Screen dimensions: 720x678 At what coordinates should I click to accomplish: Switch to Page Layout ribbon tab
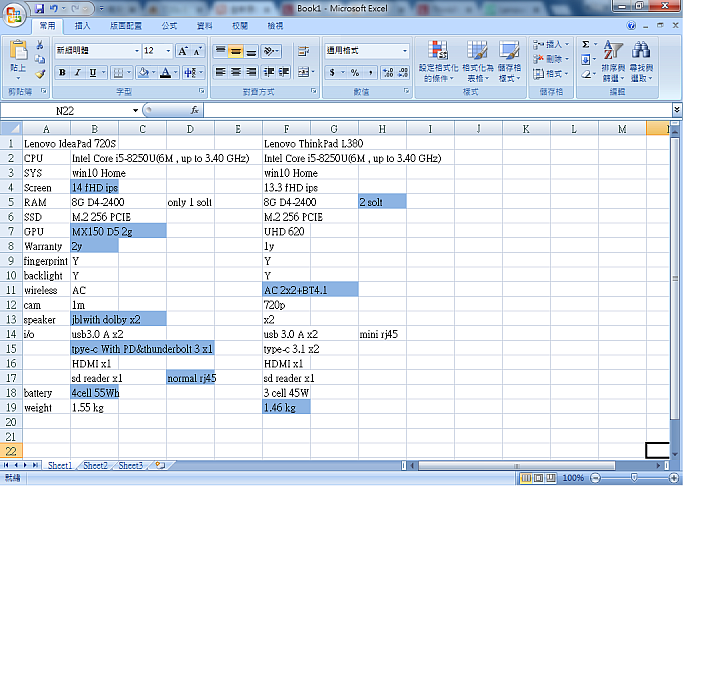click(x=126, y=26)
